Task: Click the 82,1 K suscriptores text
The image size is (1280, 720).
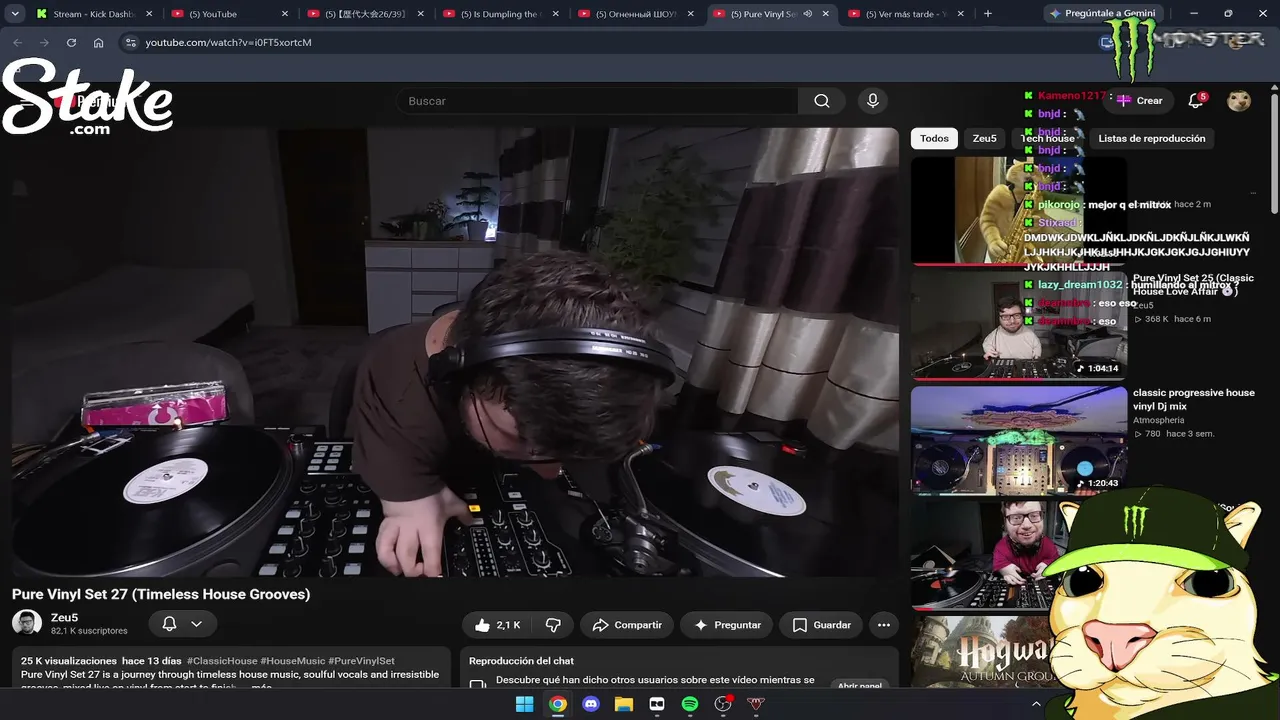Action: click(x=89, y=631)
